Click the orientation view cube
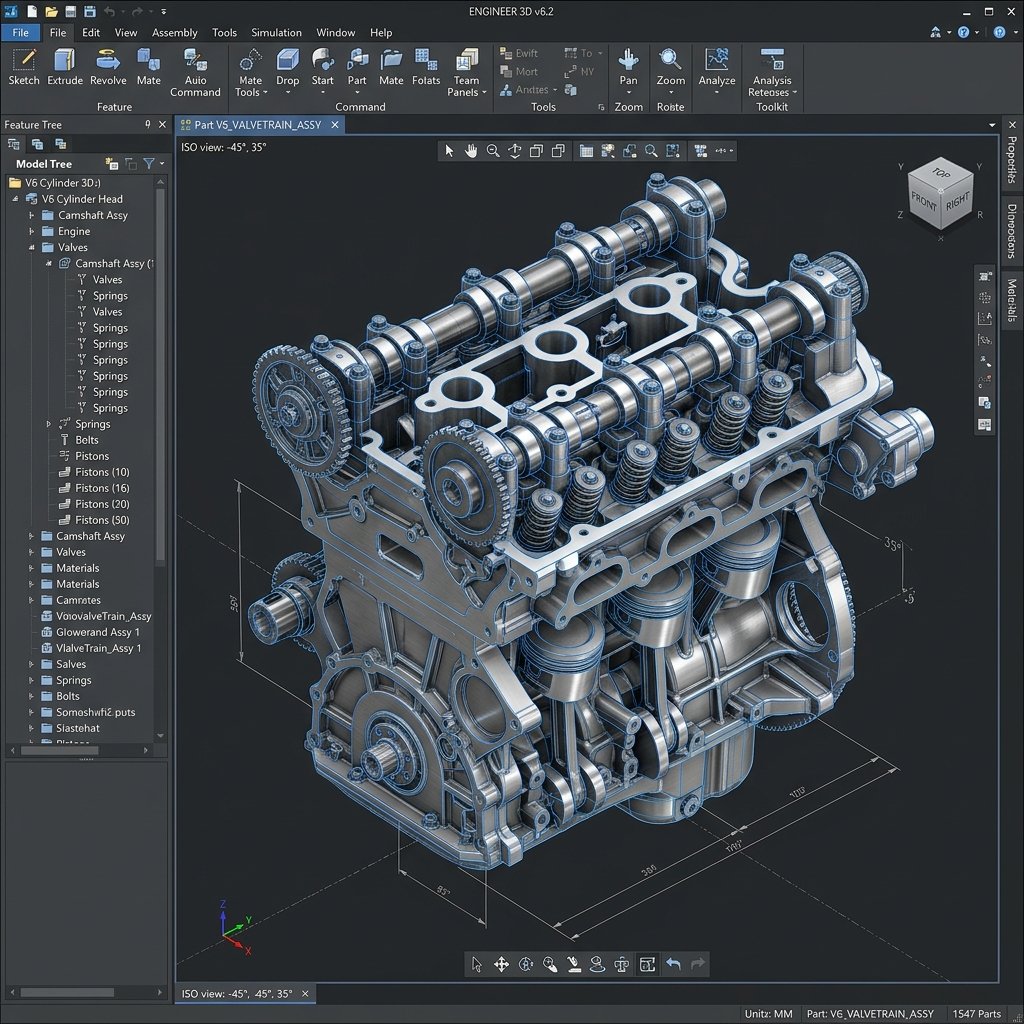This screenshot has width=1024, height=1024. click(x=940, y=194)
